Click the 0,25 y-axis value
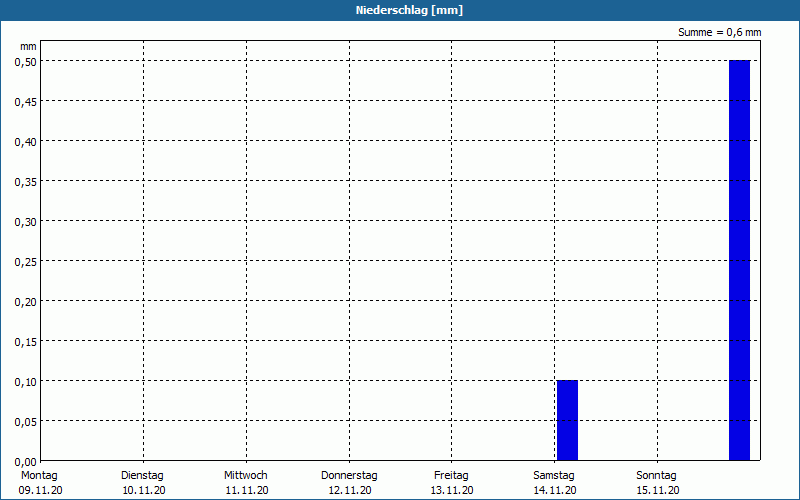800x500 pixels. (x=26, y=262)
